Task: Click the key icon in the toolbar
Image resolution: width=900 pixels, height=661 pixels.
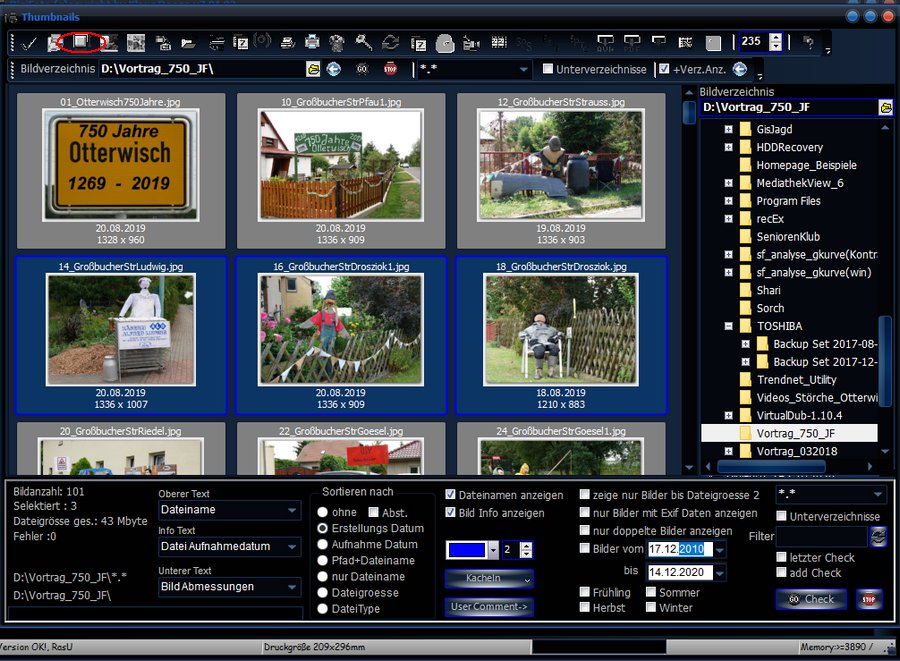Action: [x=364, y=43]
